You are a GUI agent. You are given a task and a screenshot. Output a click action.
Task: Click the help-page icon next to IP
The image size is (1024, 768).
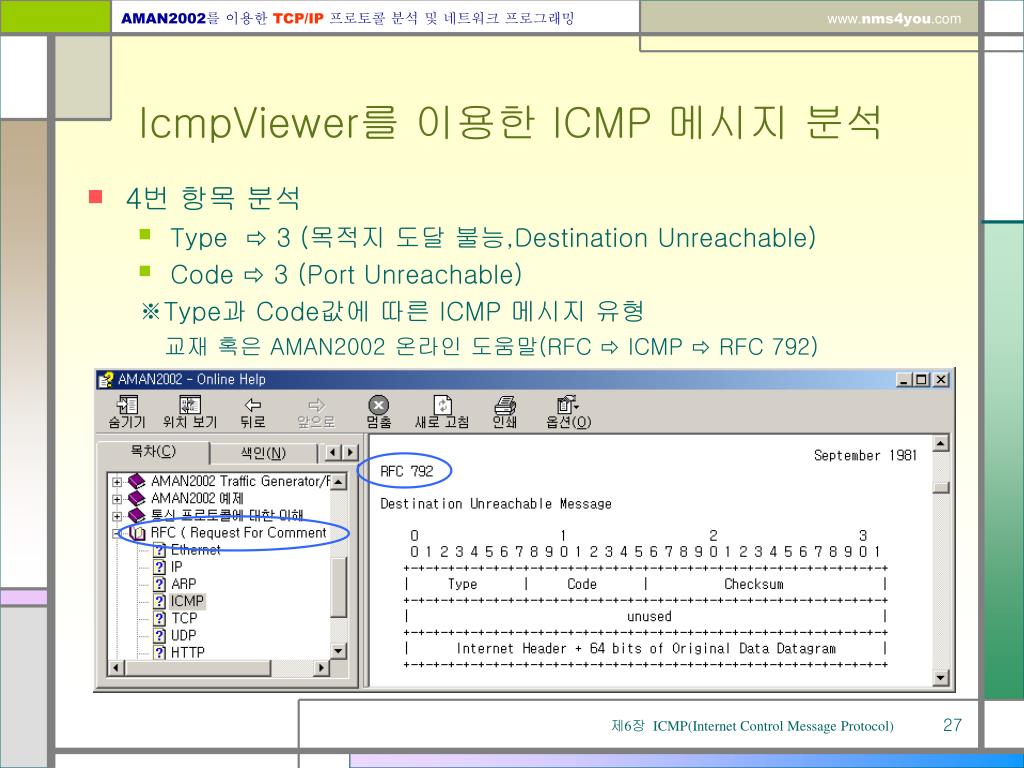[x=160, y=567]
